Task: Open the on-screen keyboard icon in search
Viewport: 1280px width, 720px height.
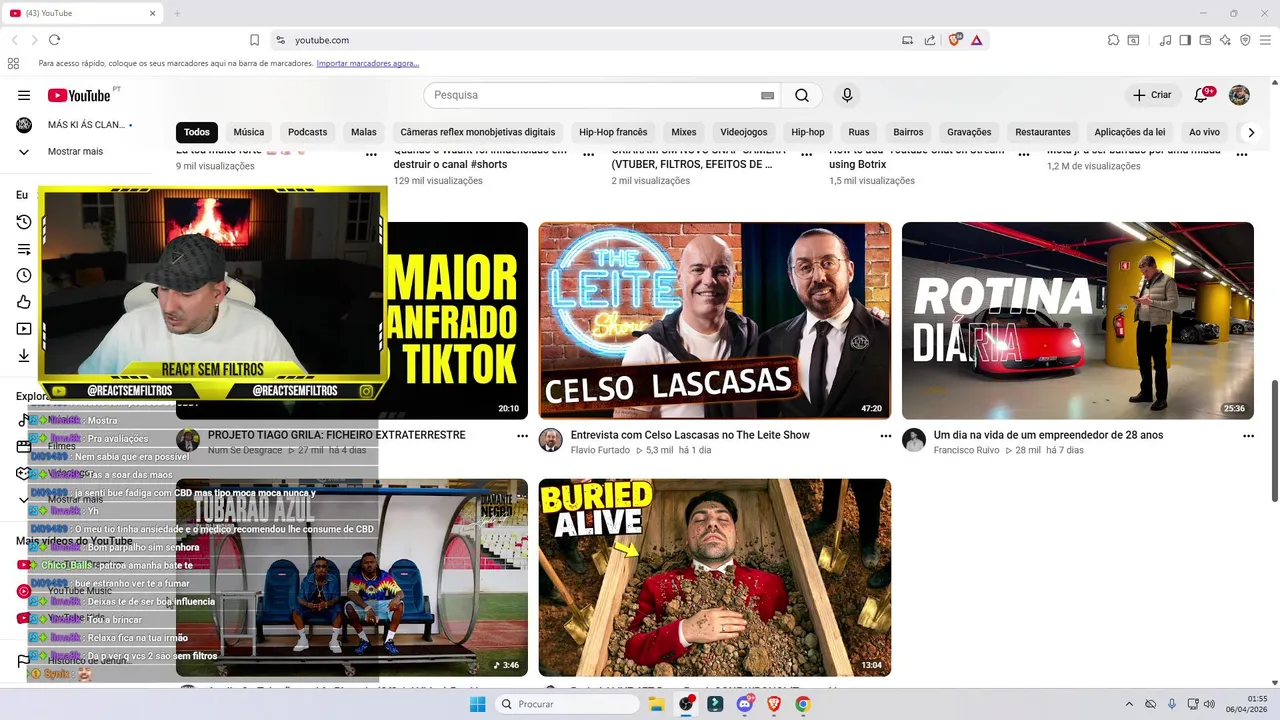Action: point(767,95)
